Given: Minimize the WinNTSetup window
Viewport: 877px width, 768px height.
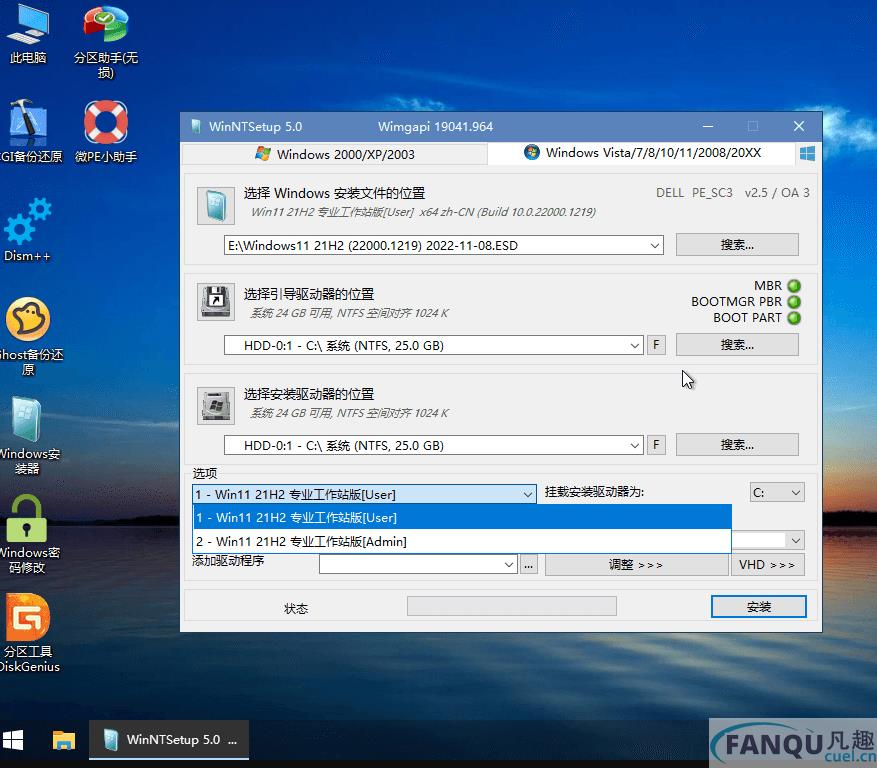Looking at the screenshot, I should coord(708,126).
